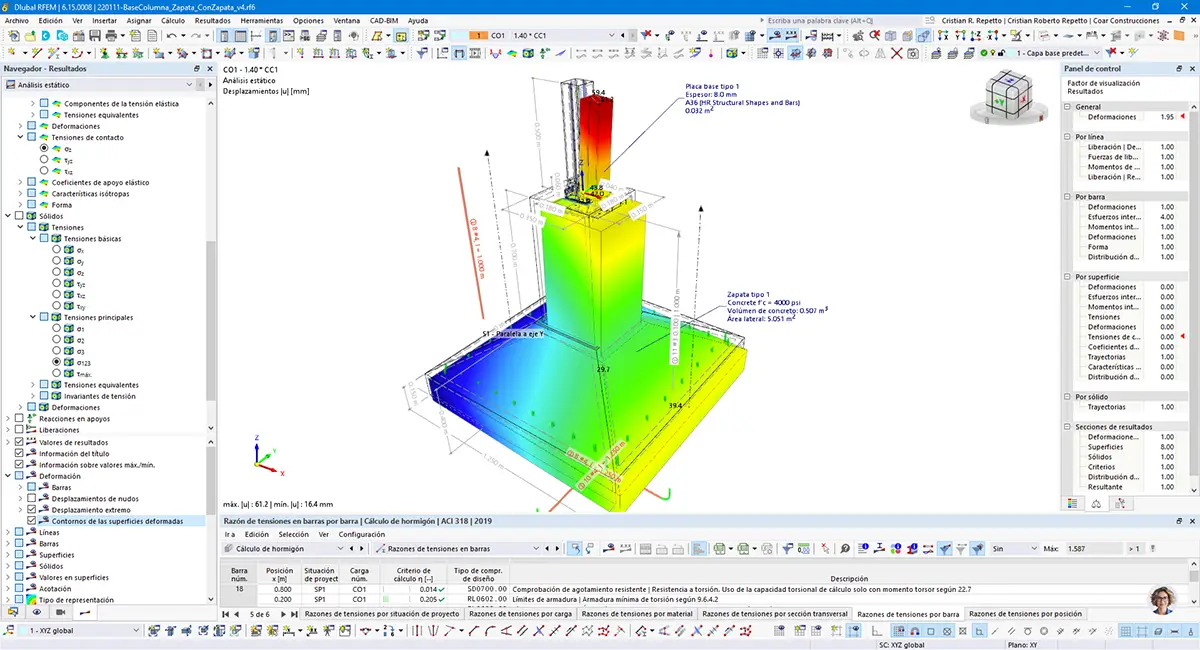Click the view along Z axis icon
This screenshot has height=650, width=1200.
[976, 35]
